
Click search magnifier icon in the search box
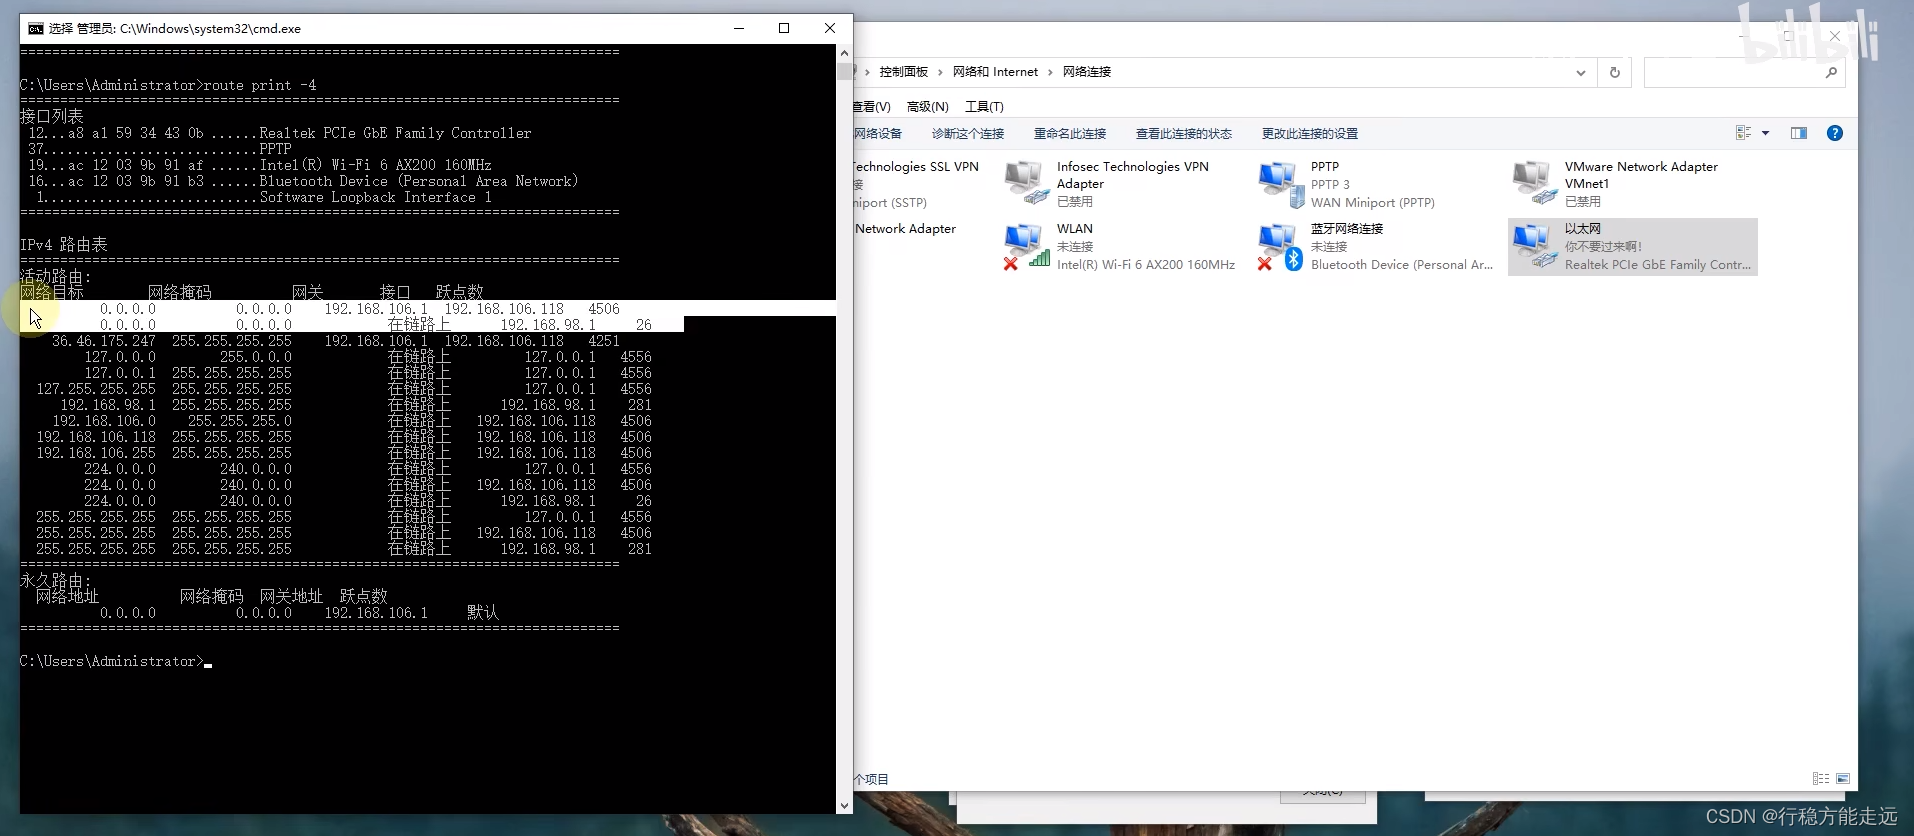click(x=1831, y=72)
